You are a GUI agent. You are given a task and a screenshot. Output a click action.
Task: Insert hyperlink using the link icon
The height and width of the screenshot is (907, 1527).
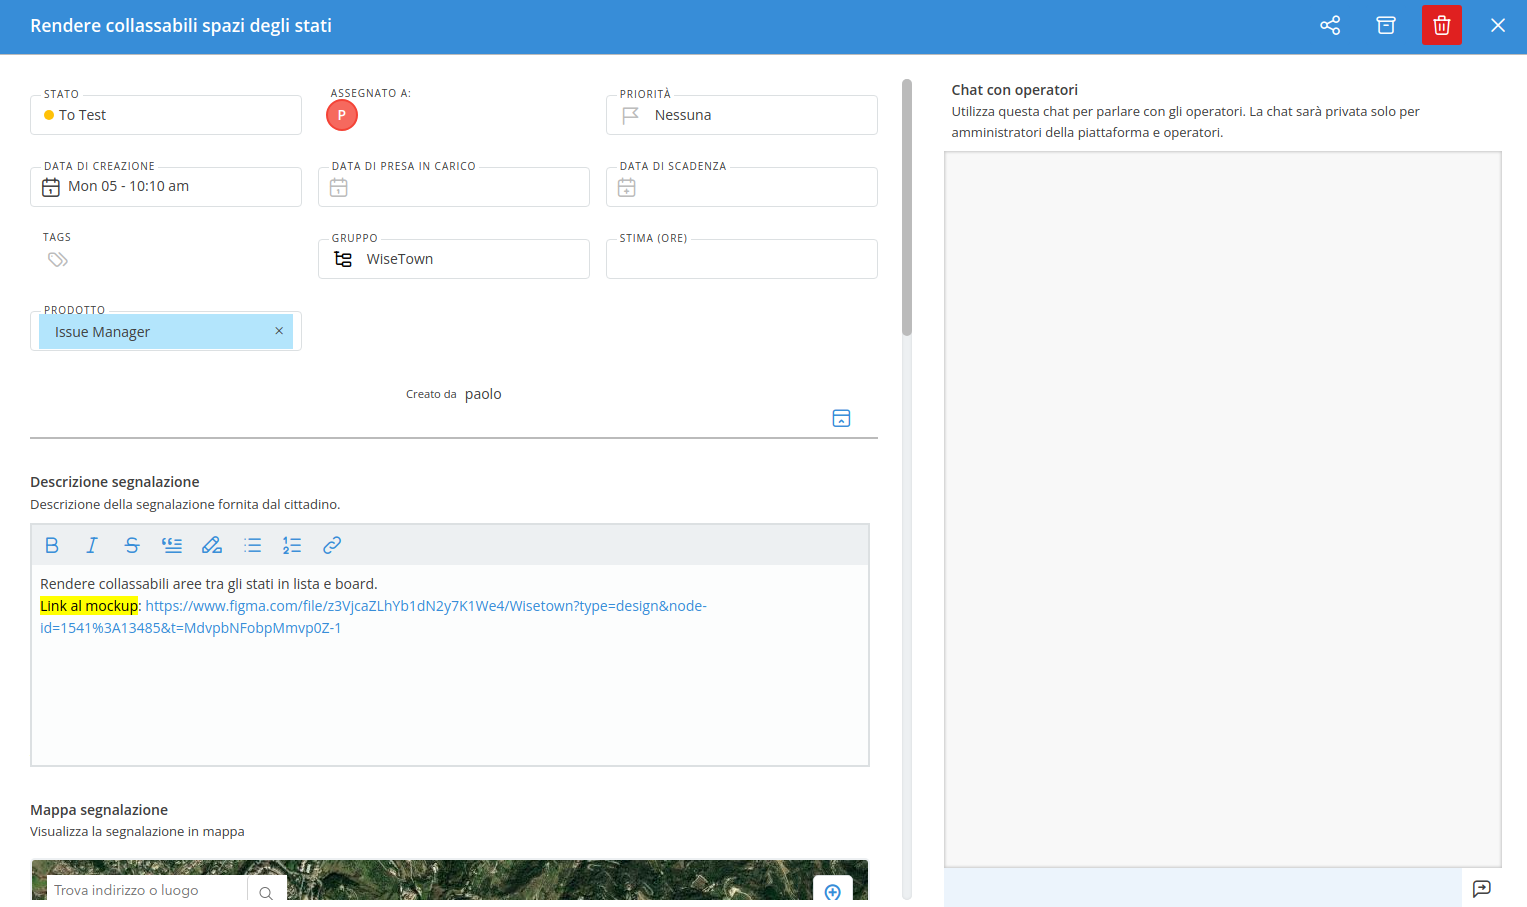pyautogui.click(x=332, y=545)
